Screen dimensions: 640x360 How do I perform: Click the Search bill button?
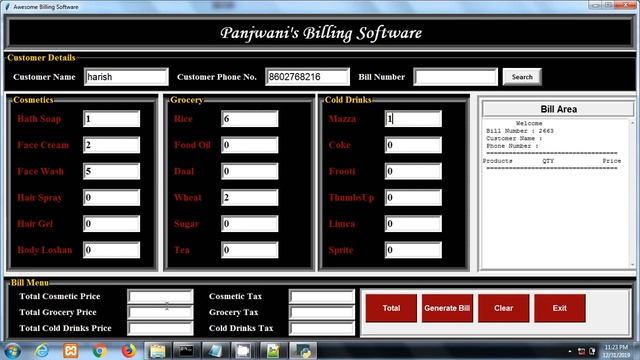click(x=522, y=77)
